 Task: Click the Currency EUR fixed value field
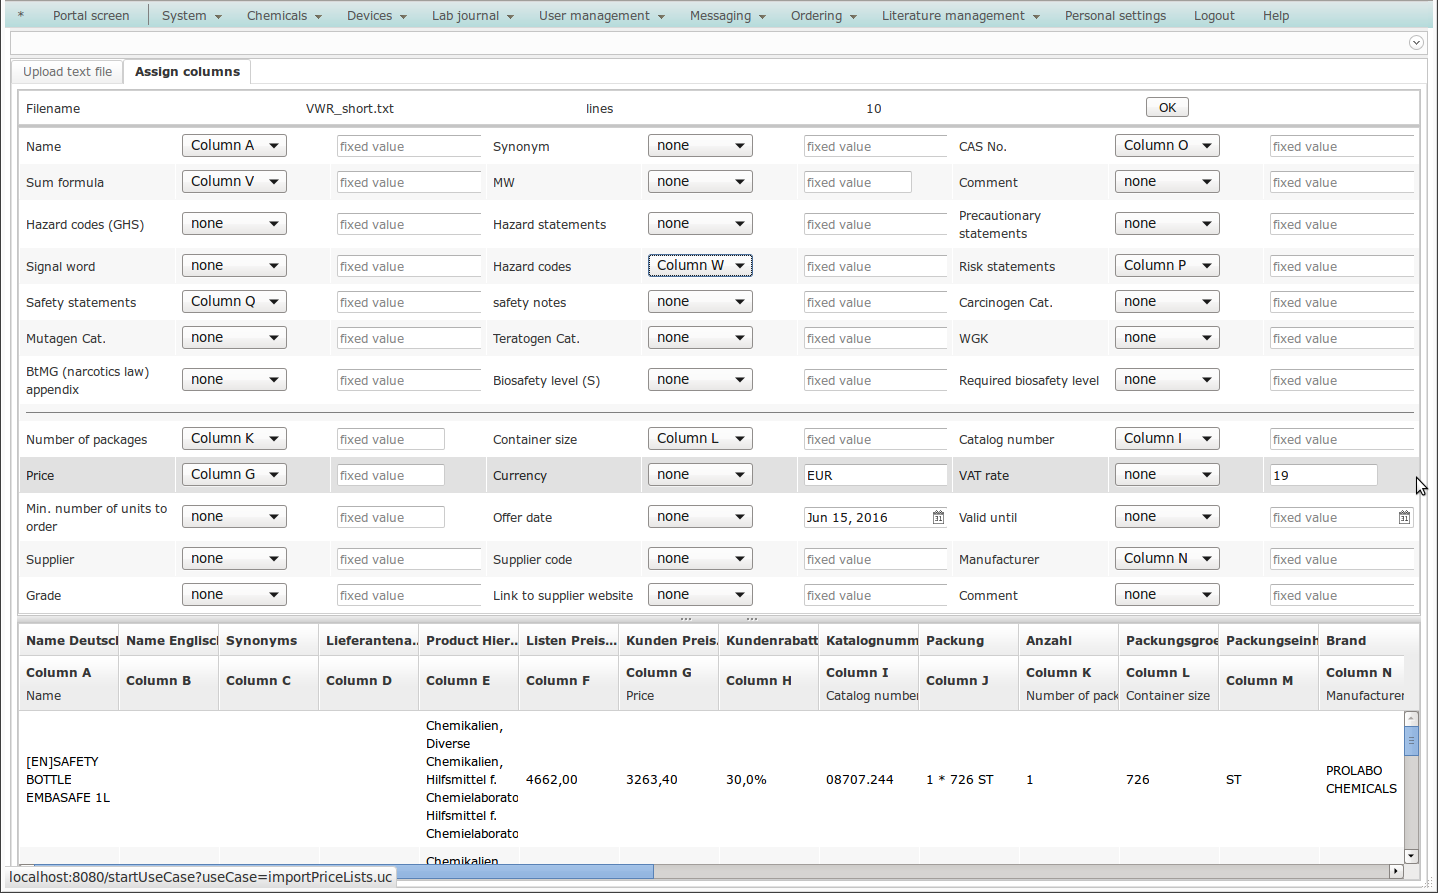875,475
